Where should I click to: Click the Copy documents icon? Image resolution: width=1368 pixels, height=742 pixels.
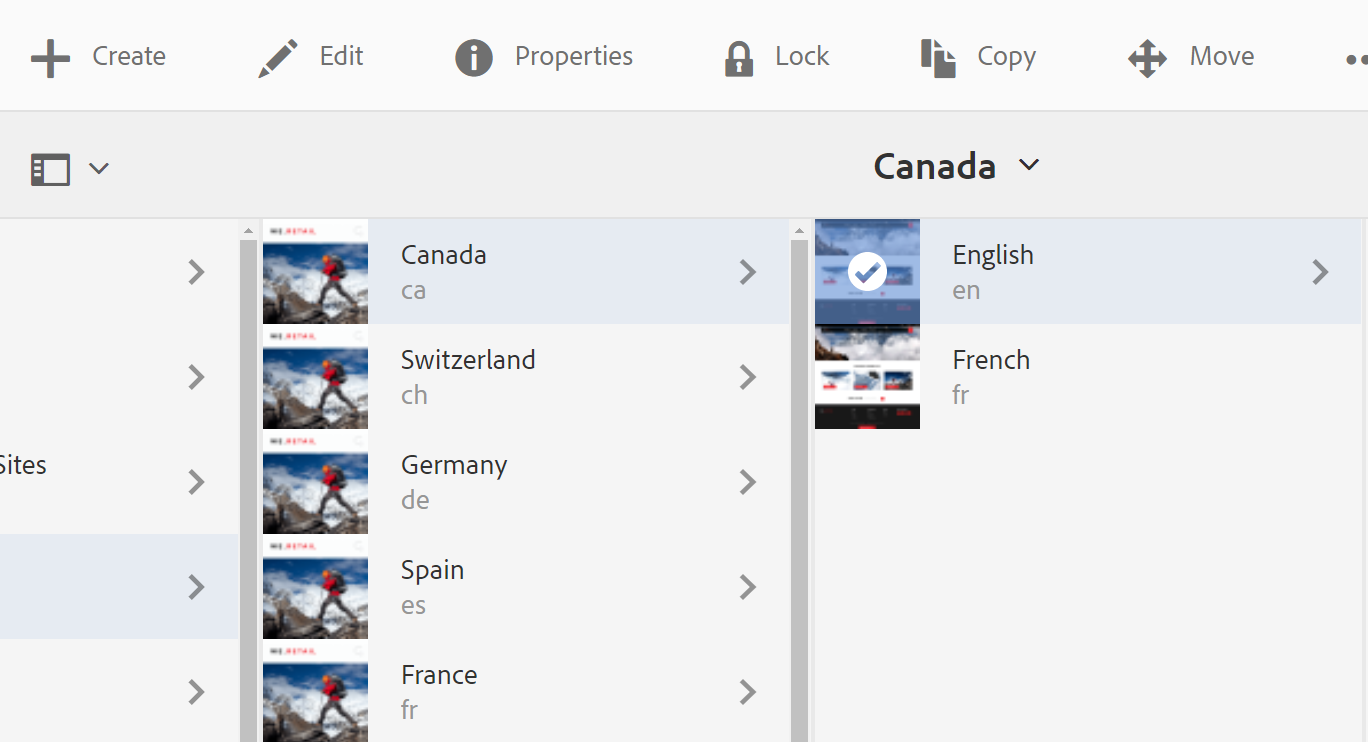pos(938,58)
